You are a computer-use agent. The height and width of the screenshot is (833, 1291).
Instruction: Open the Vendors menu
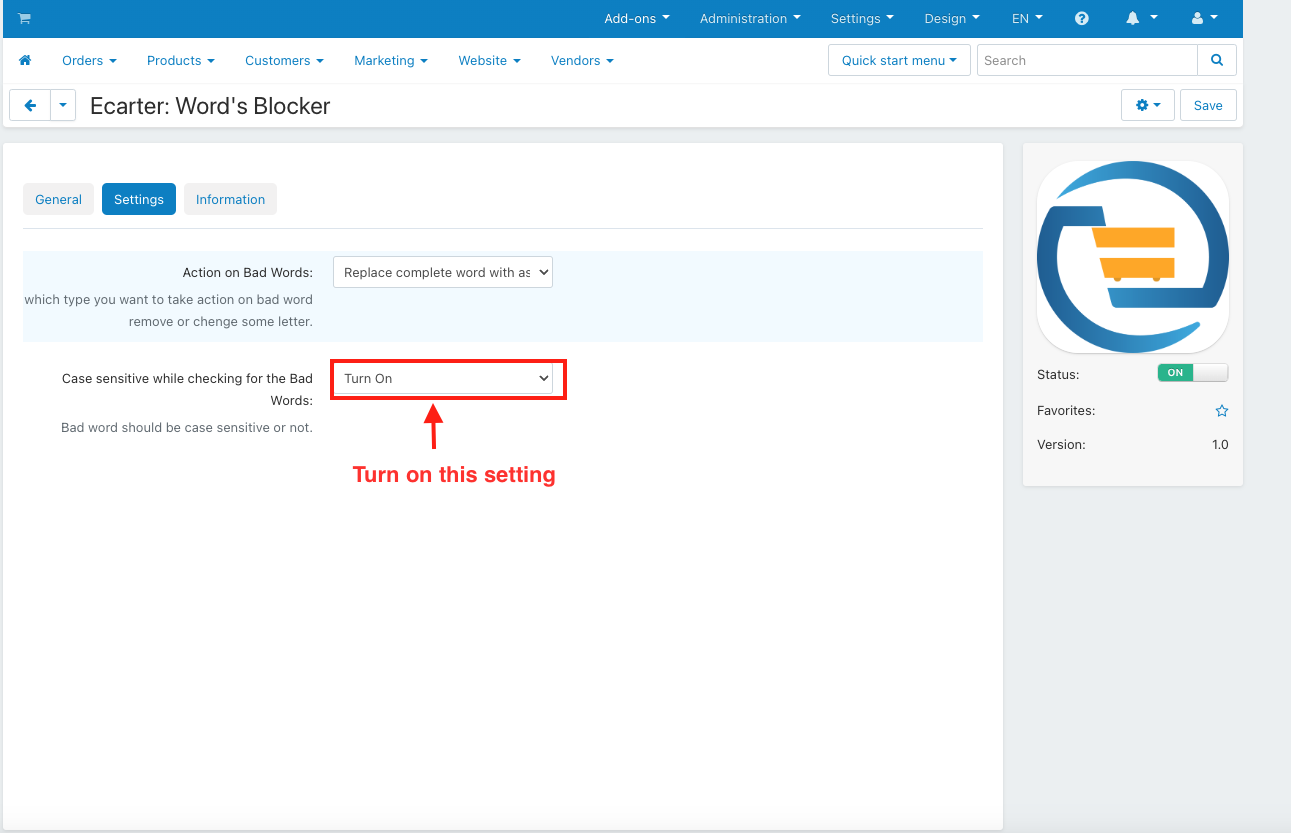click(x=582, y=60)
